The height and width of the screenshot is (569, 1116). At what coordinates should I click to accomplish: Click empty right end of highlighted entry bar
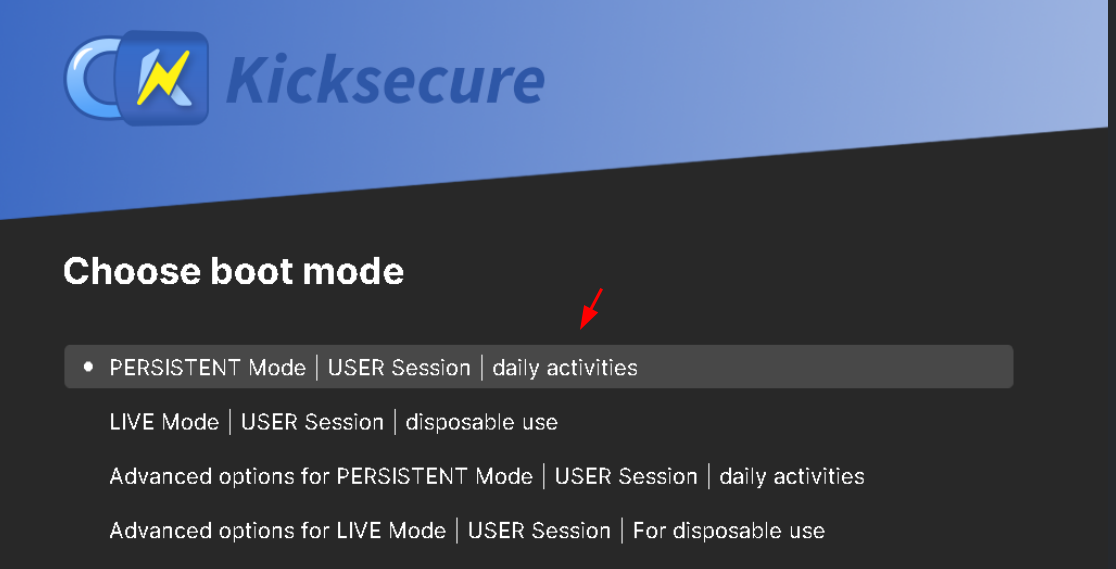click(x=900, y=367)
